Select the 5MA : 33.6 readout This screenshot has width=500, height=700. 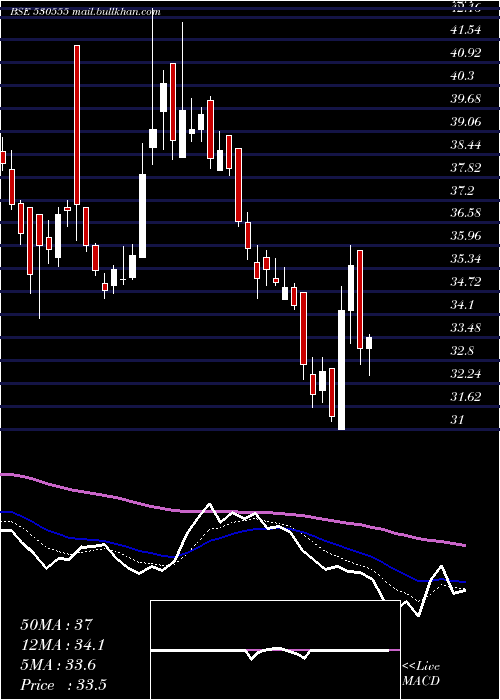[58, 665]
